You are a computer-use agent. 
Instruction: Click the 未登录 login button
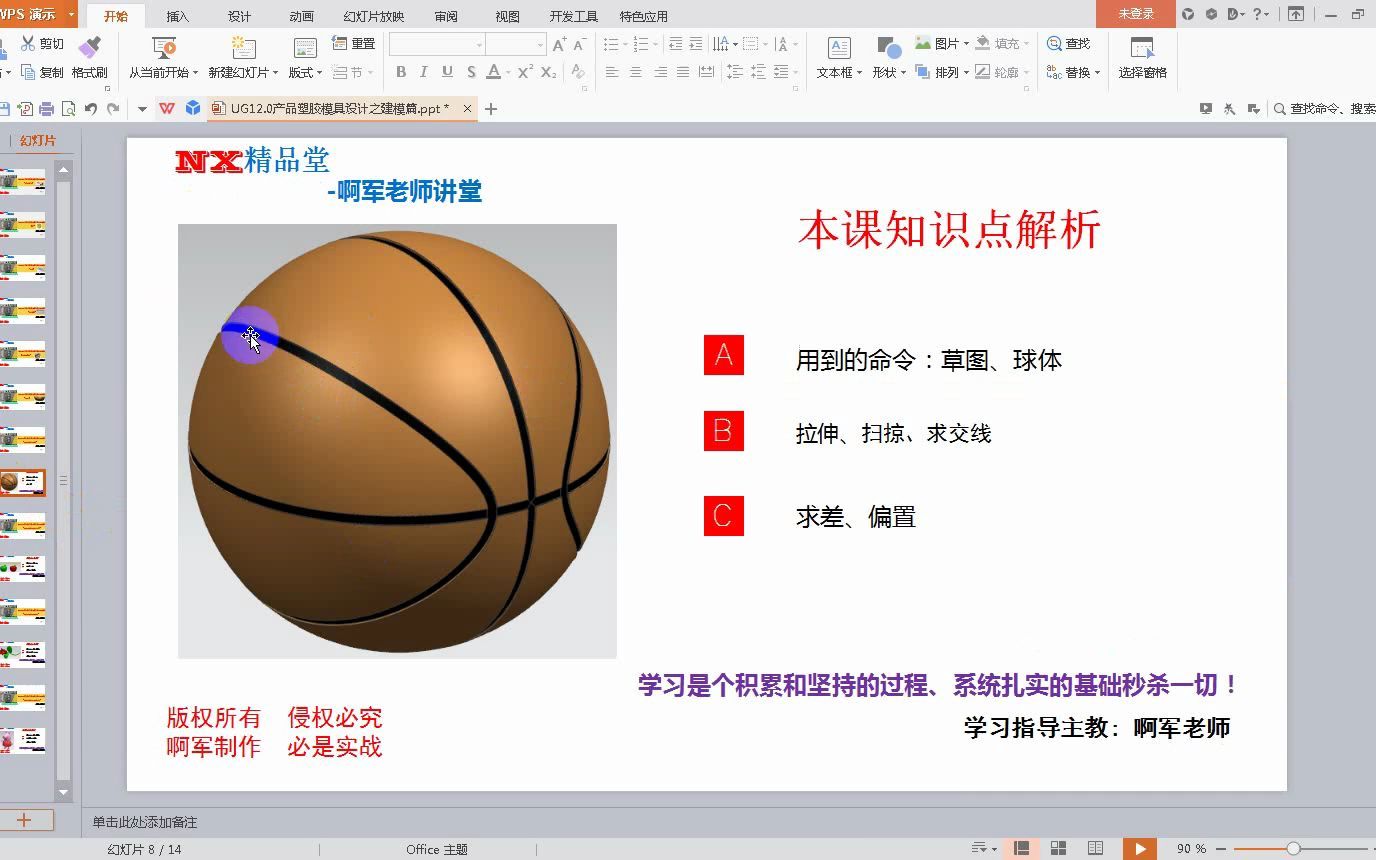[x=1135, y=15]
